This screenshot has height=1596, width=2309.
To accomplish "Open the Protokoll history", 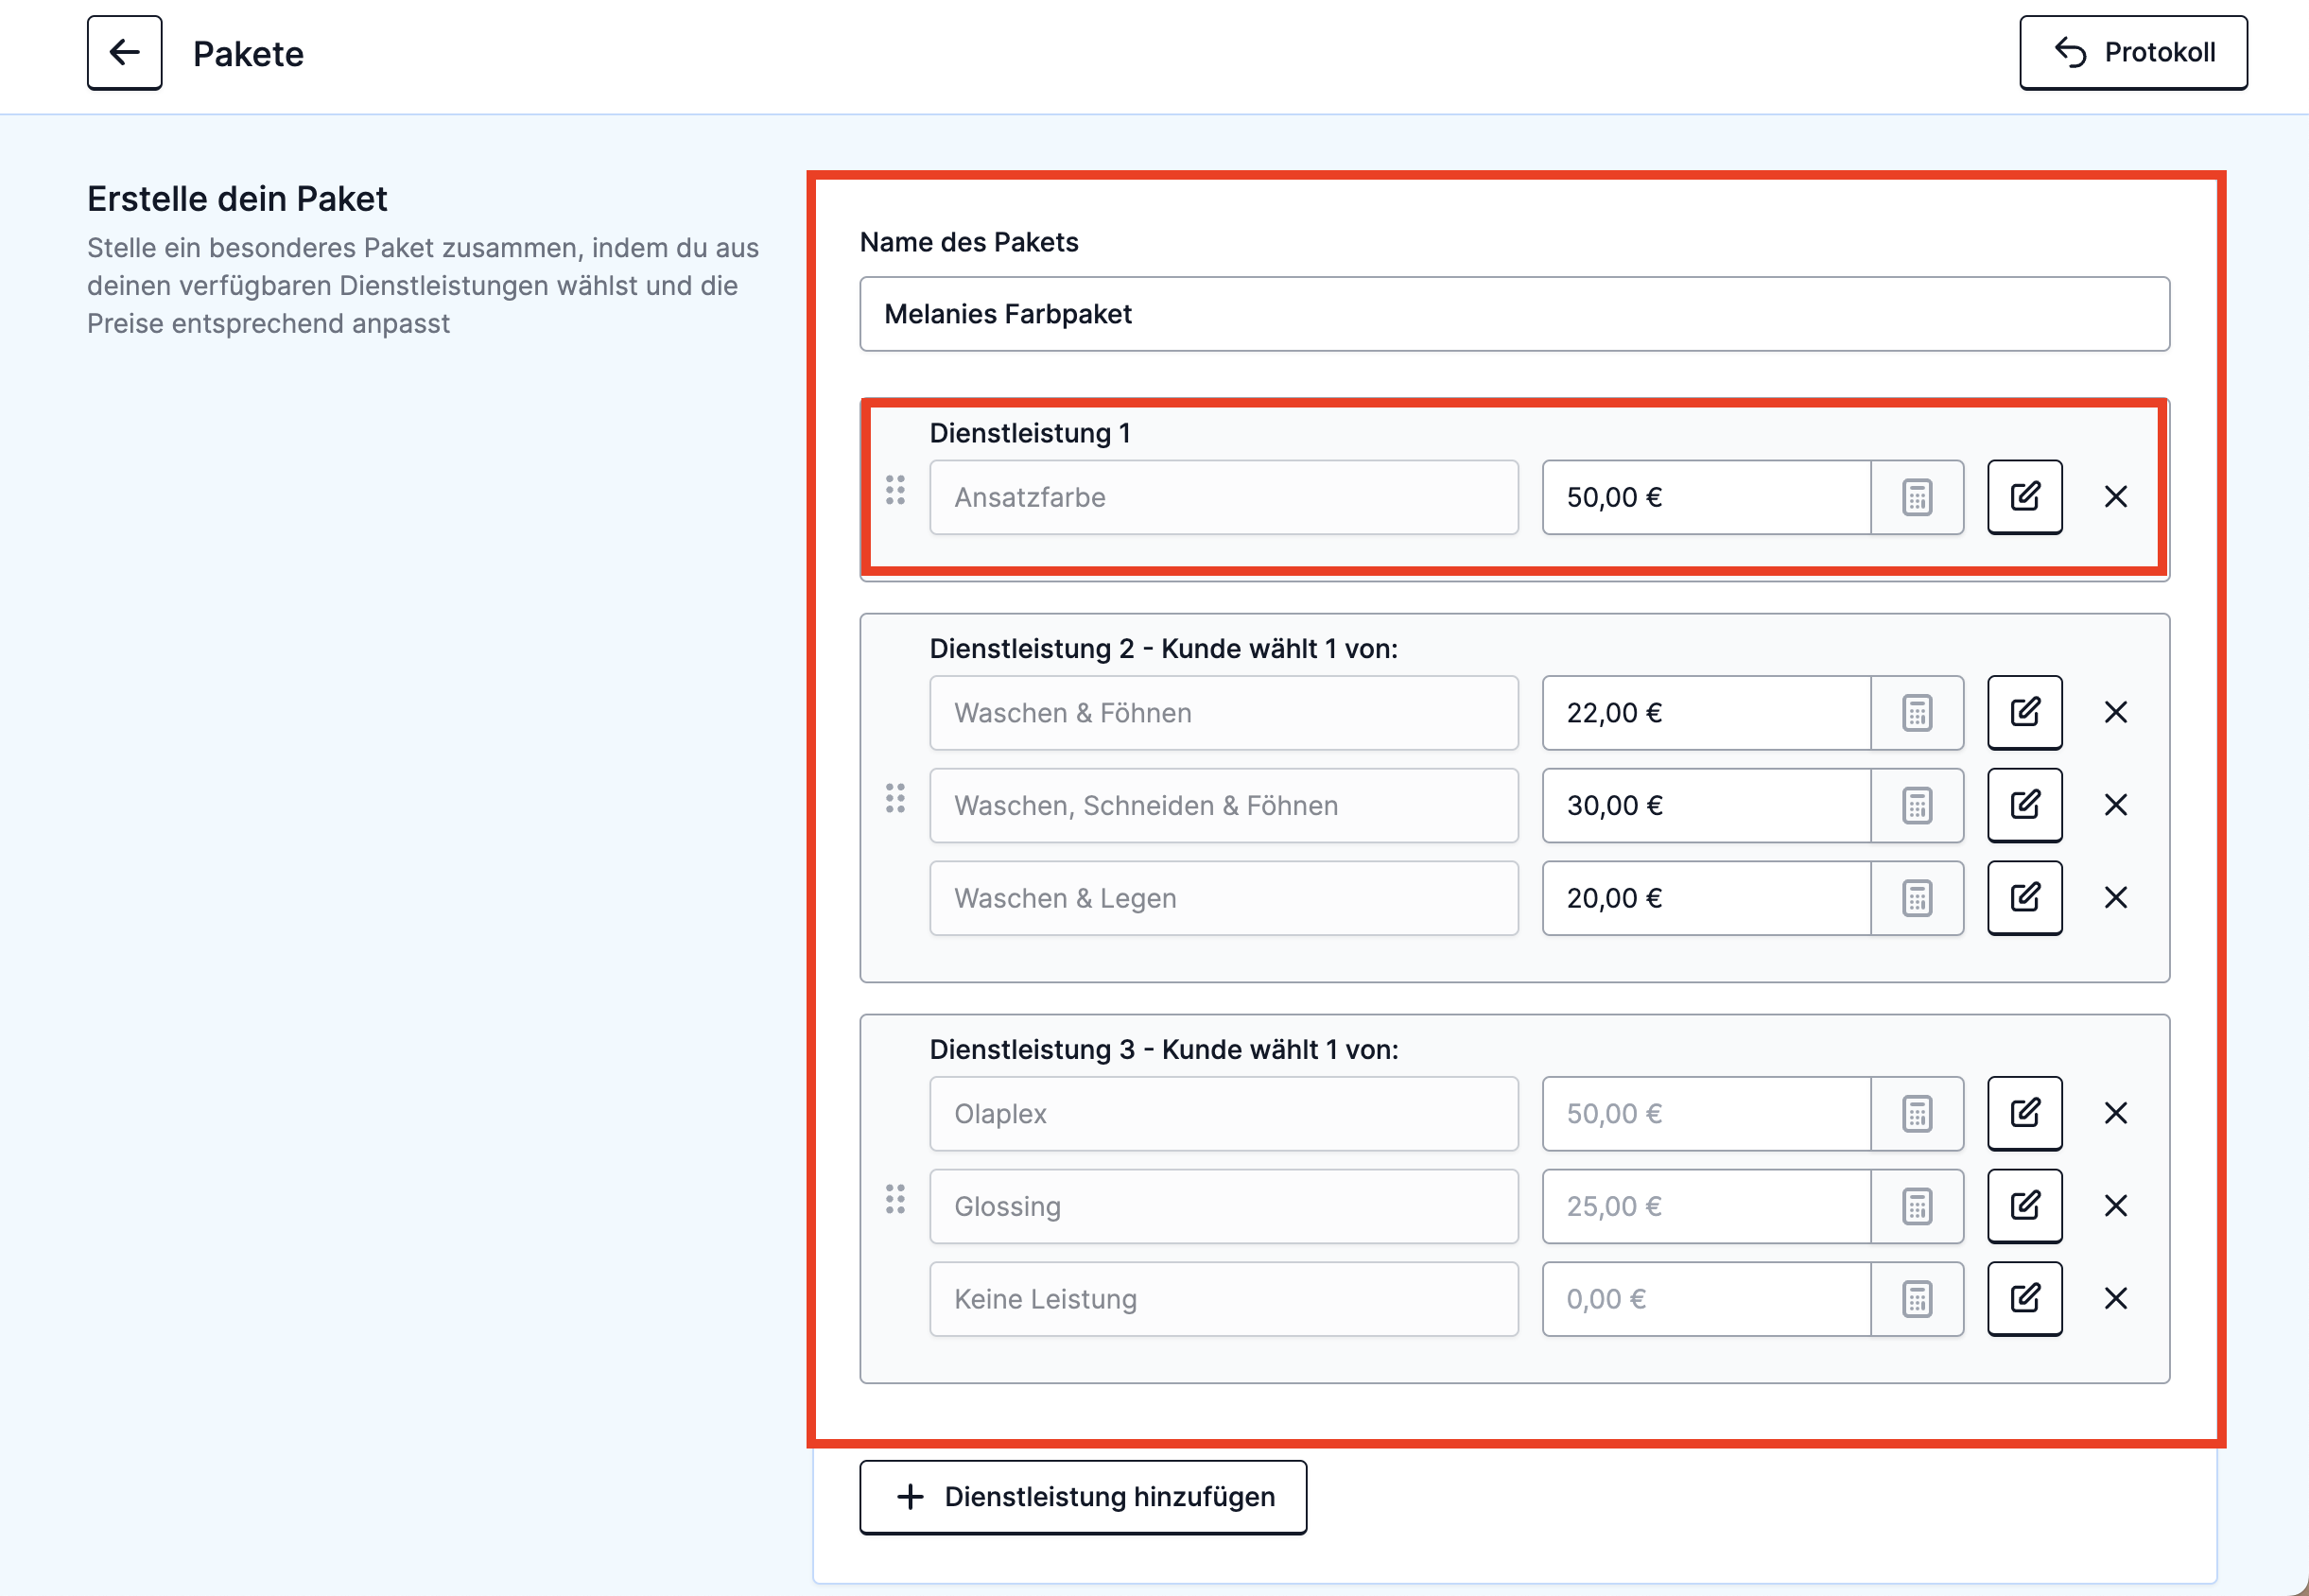I will (x=2133, y=53).
